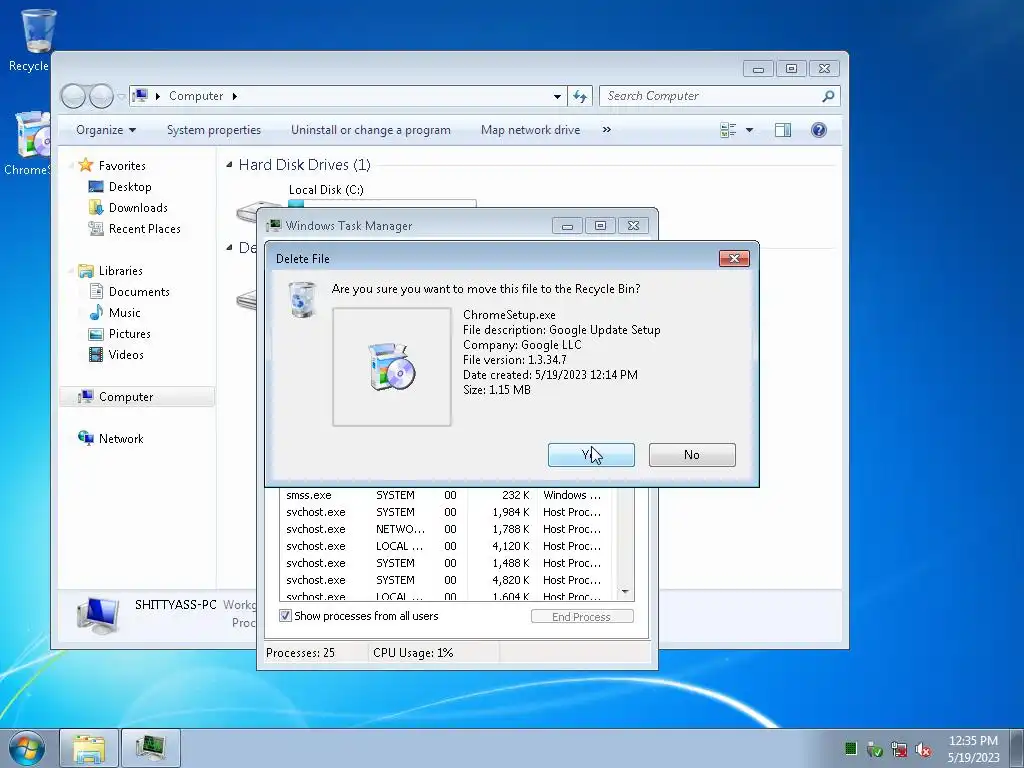Open Desktop under Favorites

(130, 187)
